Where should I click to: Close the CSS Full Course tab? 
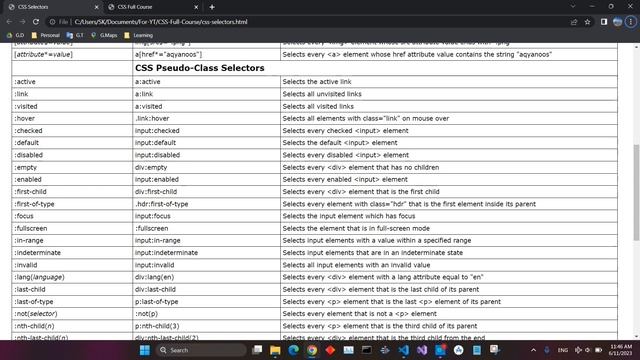click(196, 7)
